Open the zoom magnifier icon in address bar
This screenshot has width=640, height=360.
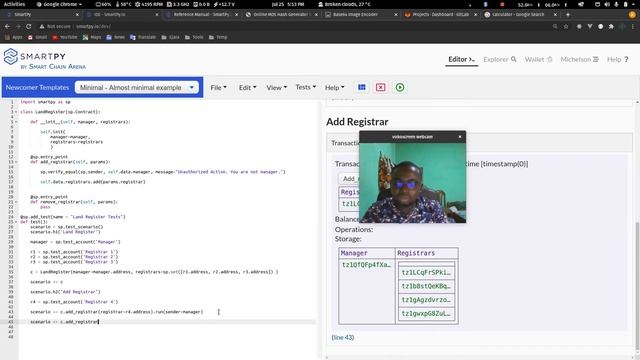coord(555,26)
